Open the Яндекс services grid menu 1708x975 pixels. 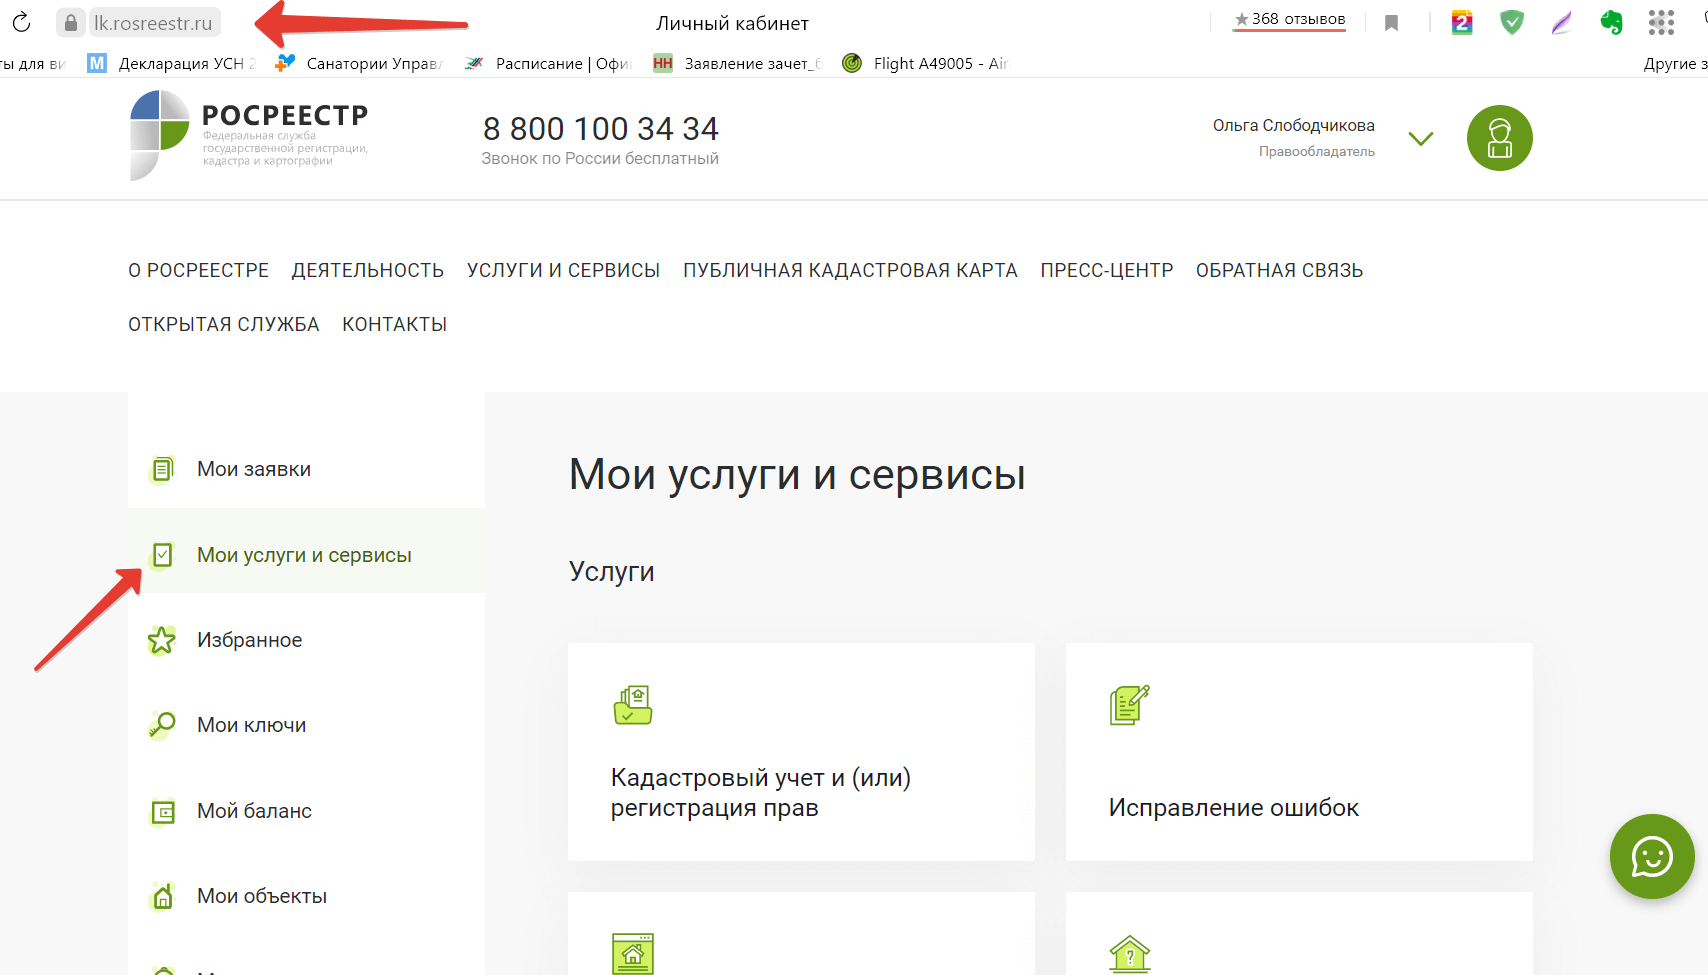1661,22
